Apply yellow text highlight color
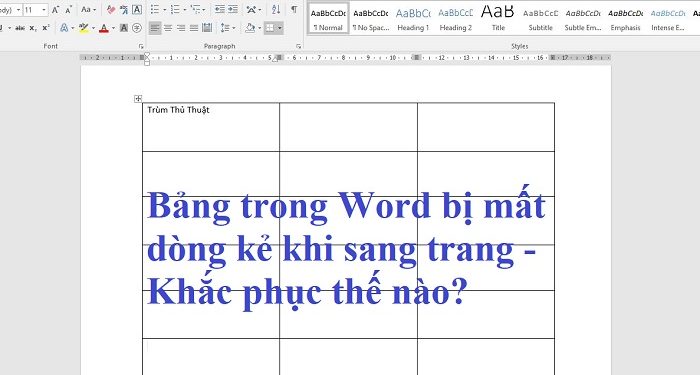 83,28
